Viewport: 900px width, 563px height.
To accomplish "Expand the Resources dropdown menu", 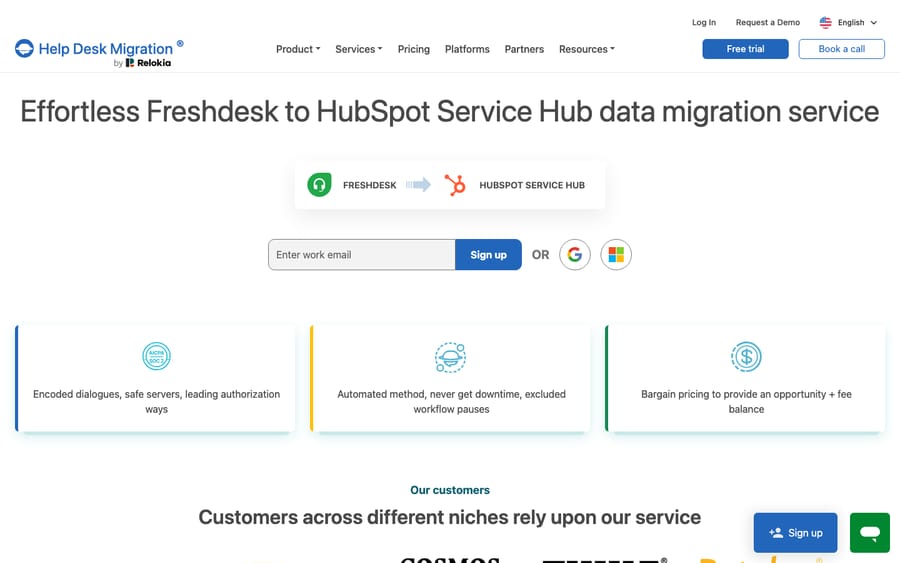I will tap(587, 49).
